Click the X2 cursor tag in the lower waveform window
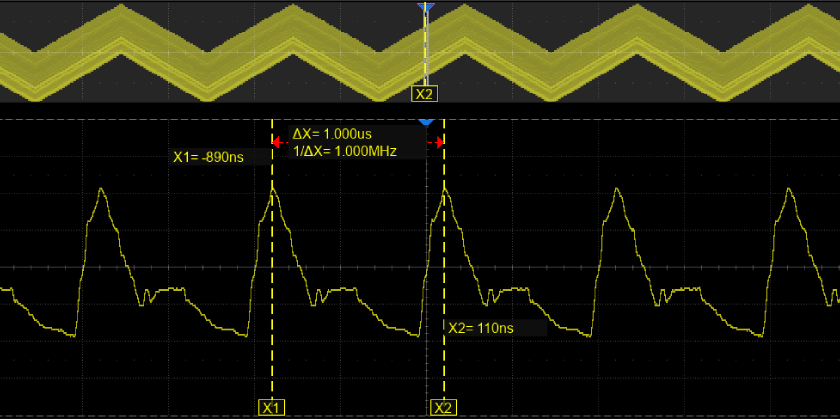Viewport: 840px width, 420px height. (x=443, y=408)
